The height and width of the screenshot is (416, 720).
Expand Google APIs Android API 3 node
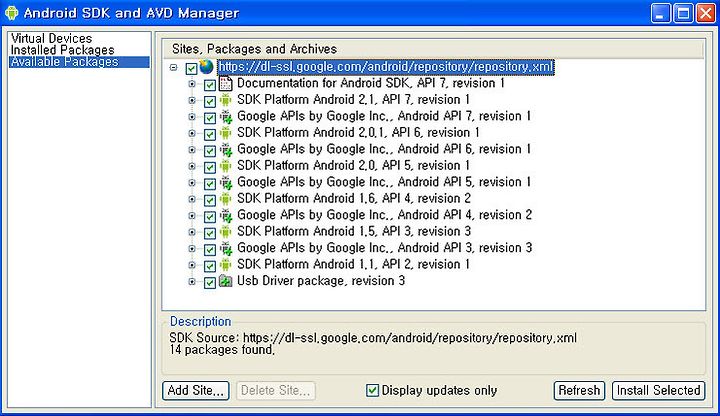pos(192,249)
